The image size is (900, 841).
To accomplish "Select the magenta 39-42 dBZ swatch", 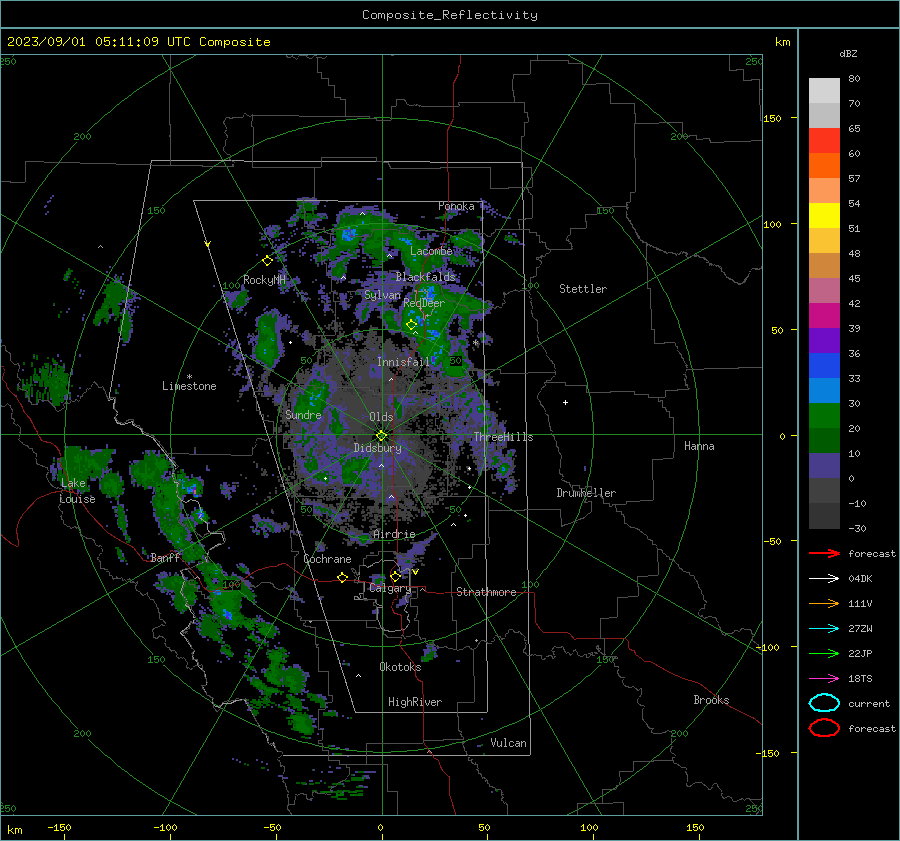I will tap(824, 316).
